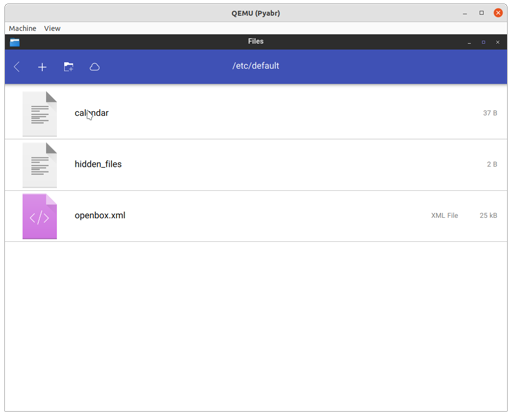Click the plus icon to add new file

point(42,67)
